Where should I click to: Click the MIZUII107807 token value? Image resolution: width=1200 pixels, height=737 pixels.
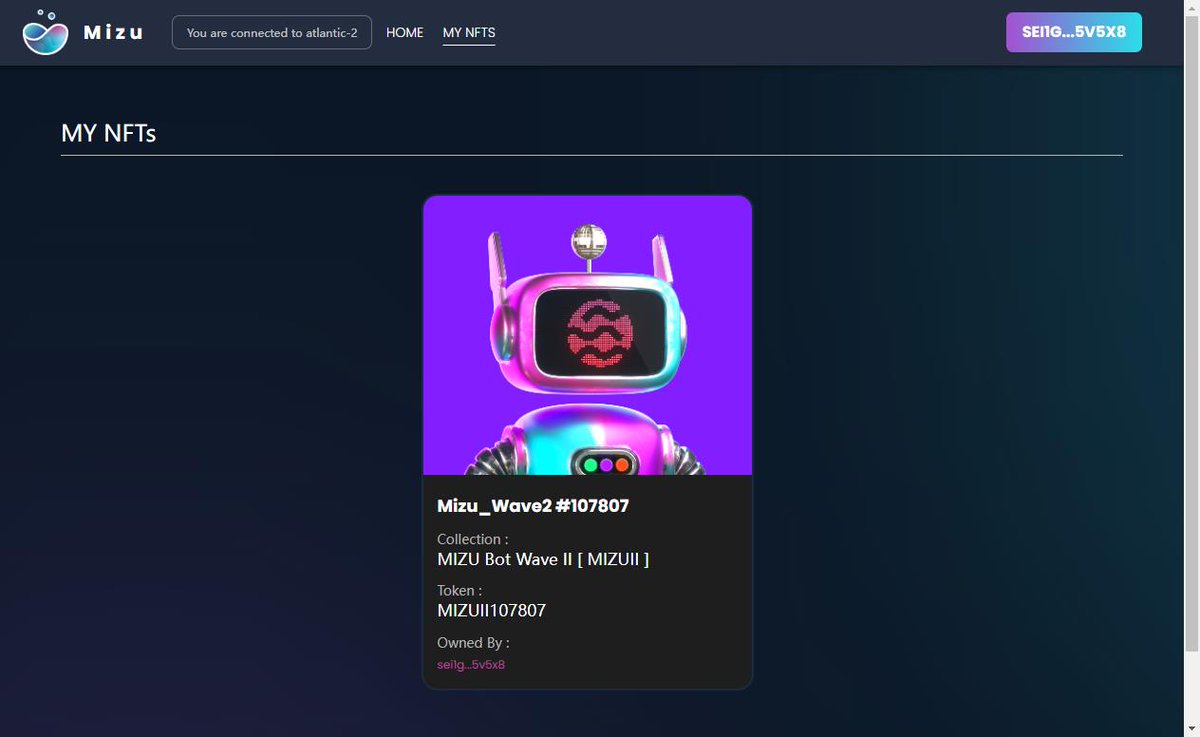pyautogui.click(x=491, y=610)
